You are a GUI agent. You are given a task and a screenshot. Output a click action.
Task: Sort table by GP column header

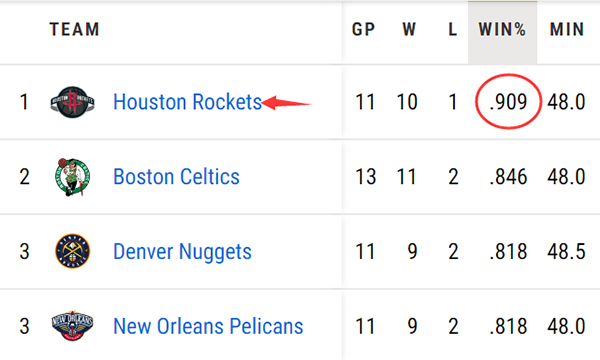pos(364,29)
